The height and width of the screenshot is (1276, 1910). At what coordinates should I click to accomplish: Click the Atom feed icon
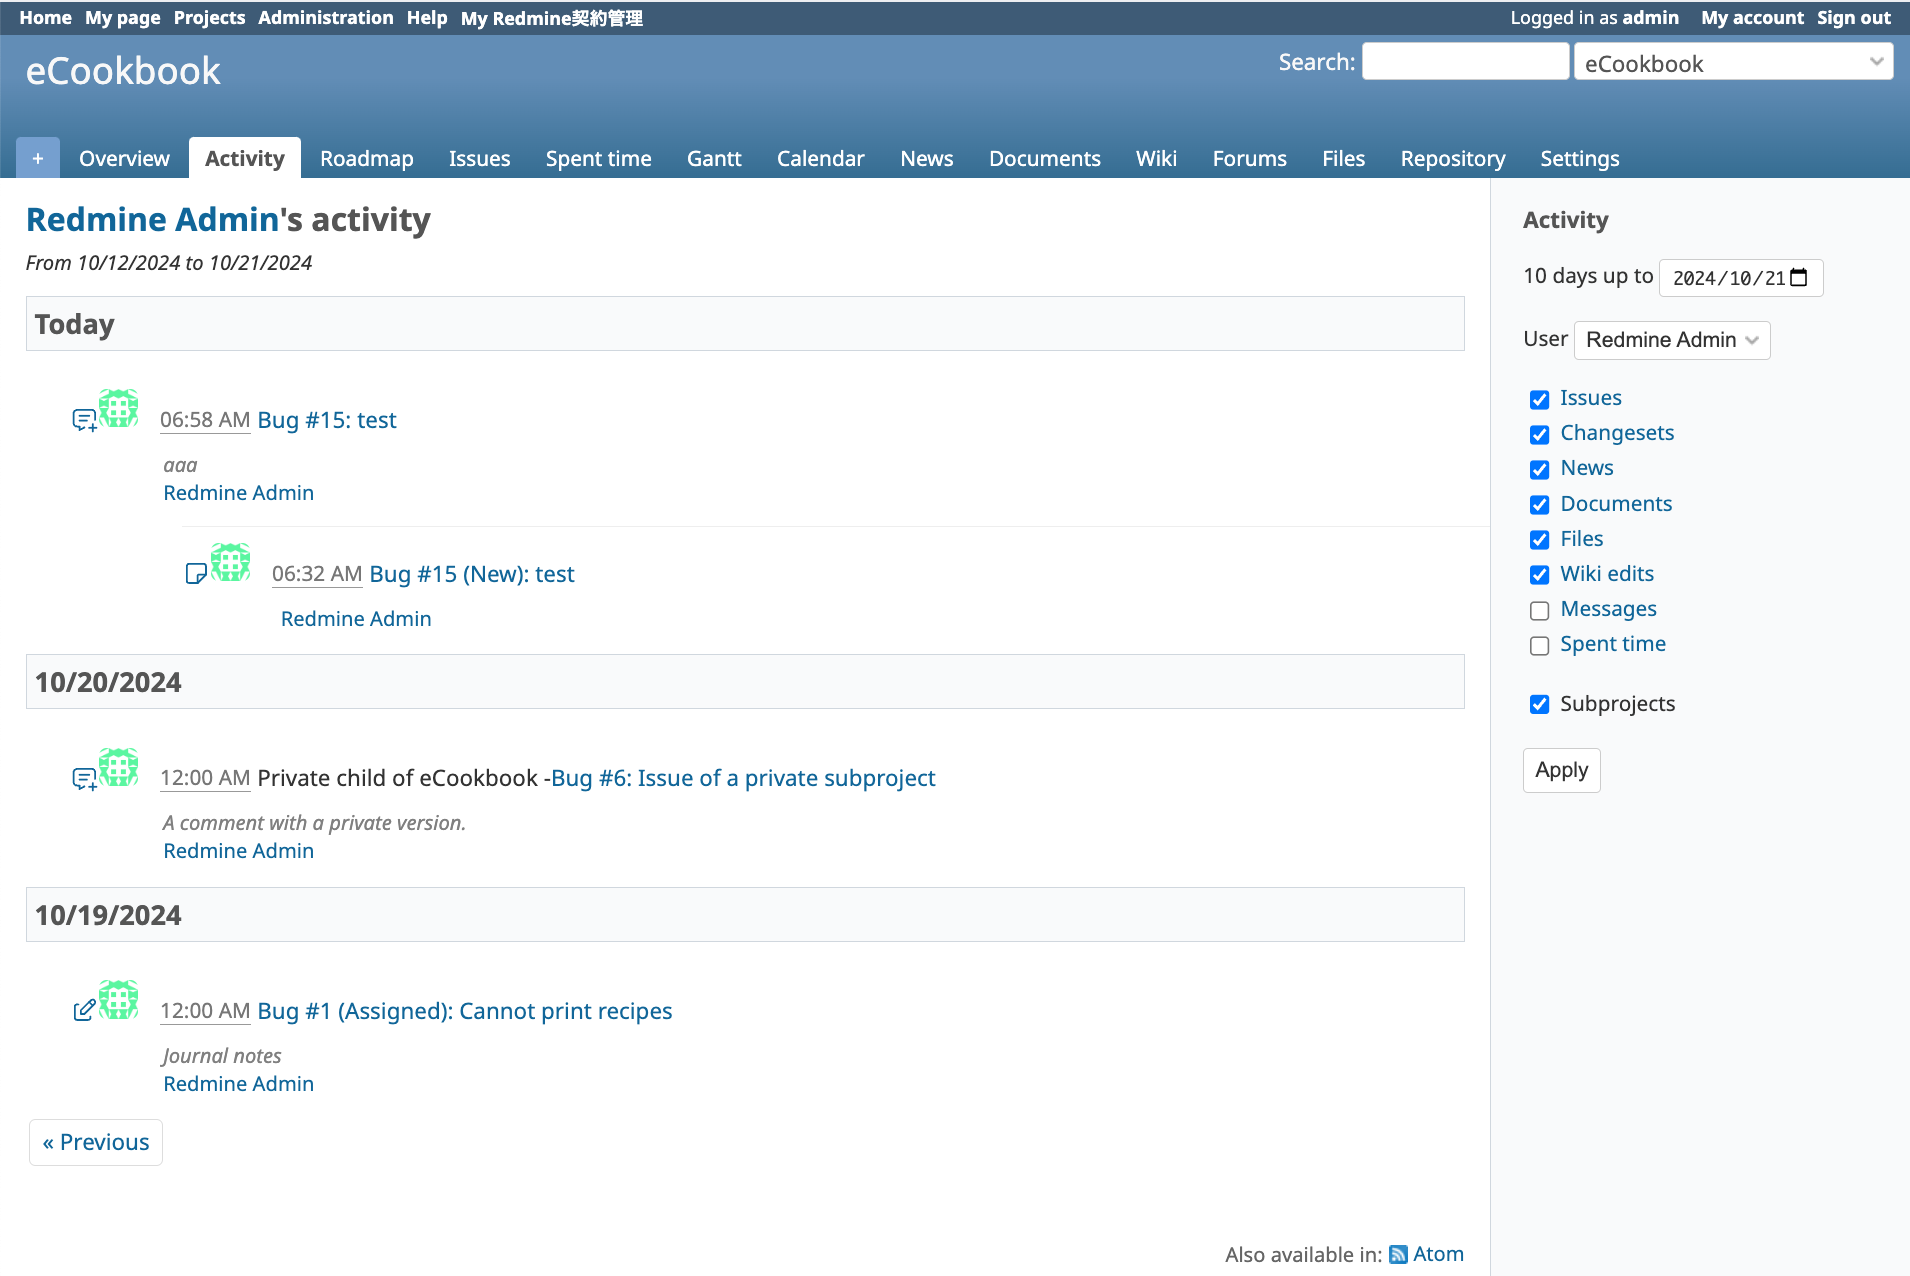[1398, 1254]
